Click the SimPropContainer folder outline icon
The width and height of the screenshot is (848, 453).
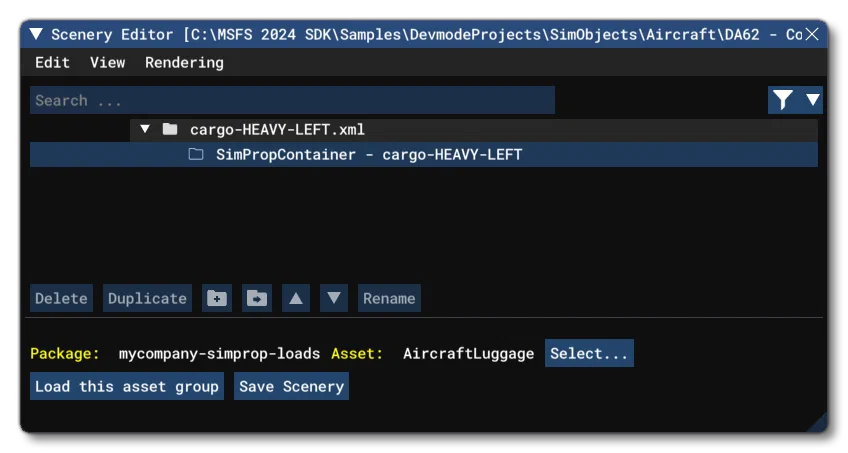(x=196, y=155)
